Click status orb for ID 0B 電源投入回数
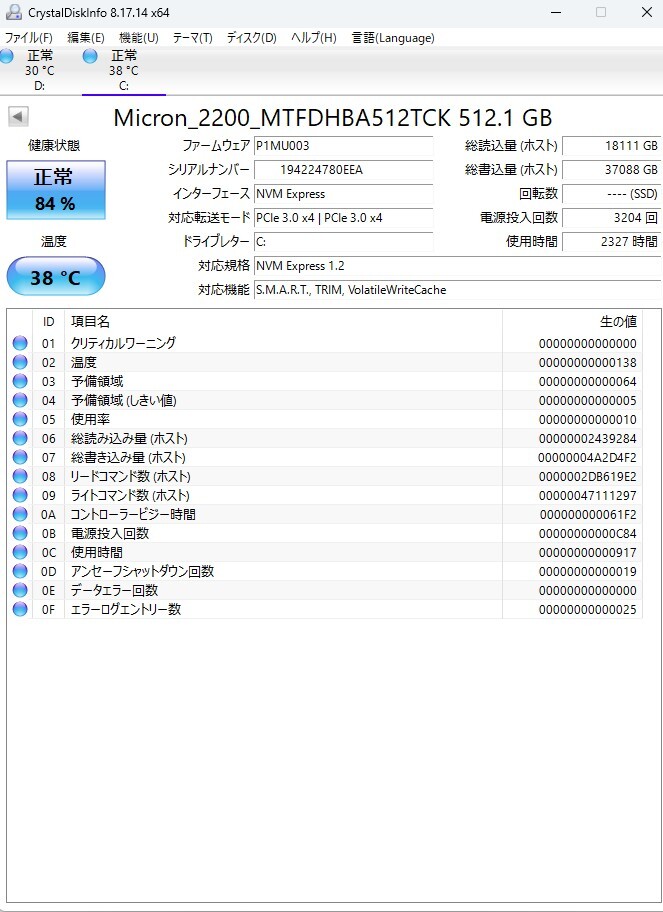 tap(20, 533)
